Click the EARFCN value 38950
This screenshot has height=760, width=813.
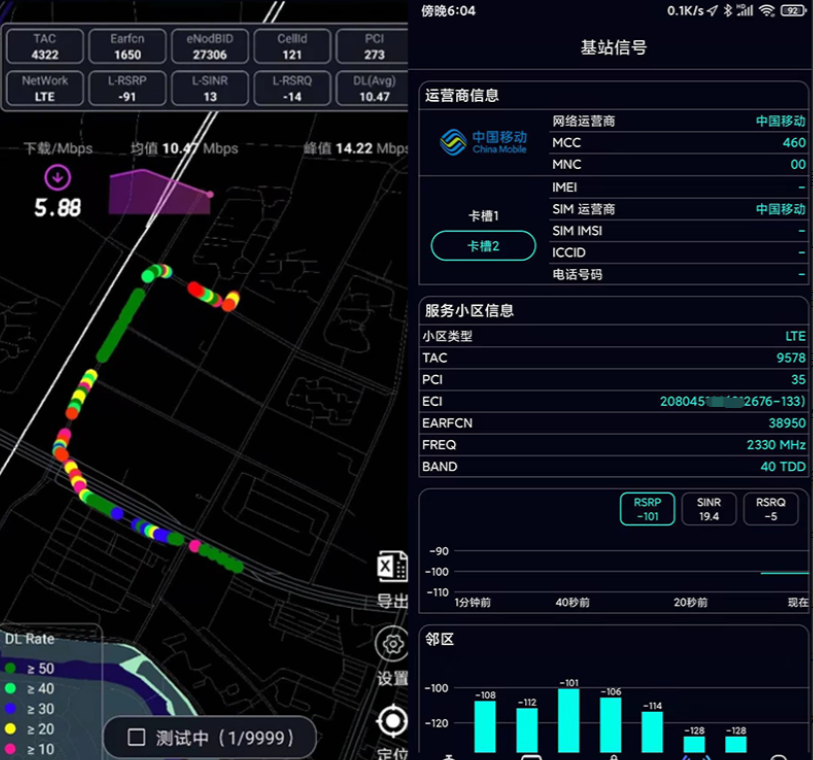[787, 423]
